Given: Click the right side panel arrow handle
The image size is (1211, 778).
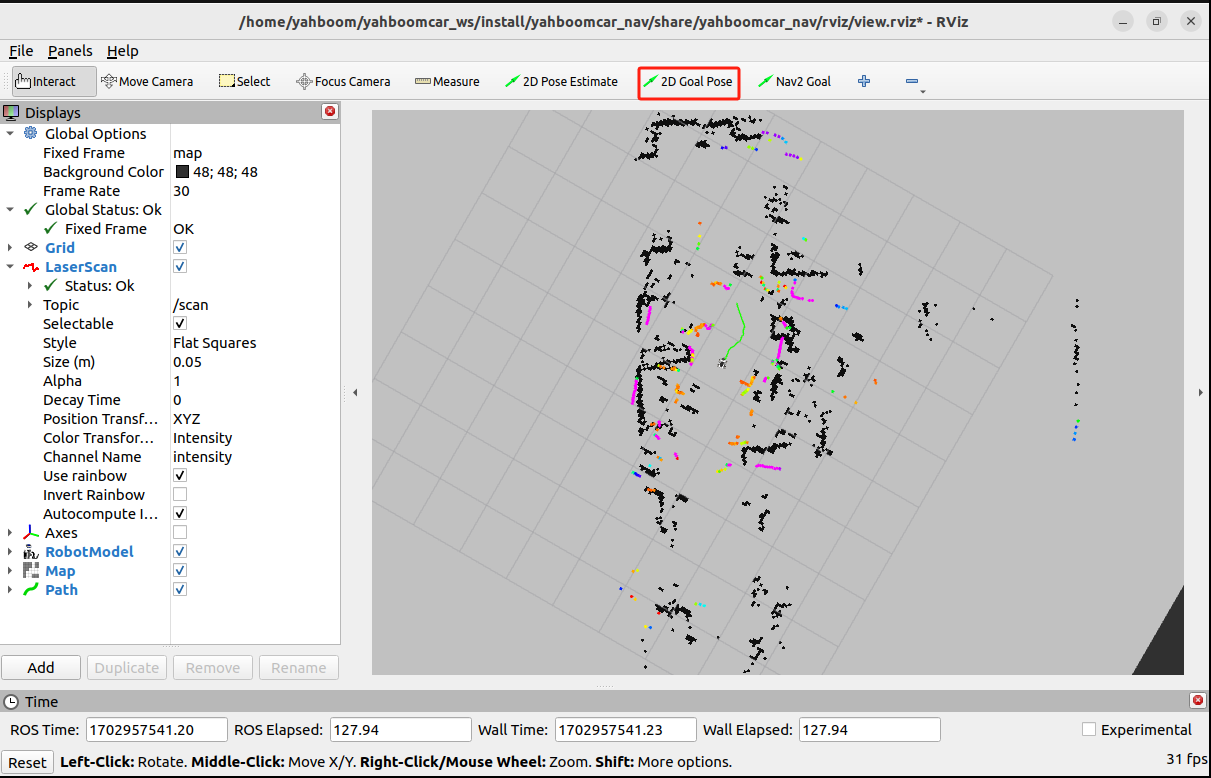Looking at the screenshot, I should pos(1201,393).
